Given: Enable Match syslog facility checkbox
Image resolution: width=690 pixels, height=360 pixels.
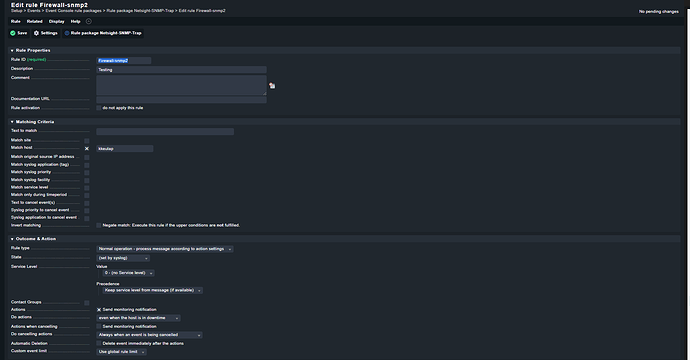Looking at the screenshot, I should [87, 180].
